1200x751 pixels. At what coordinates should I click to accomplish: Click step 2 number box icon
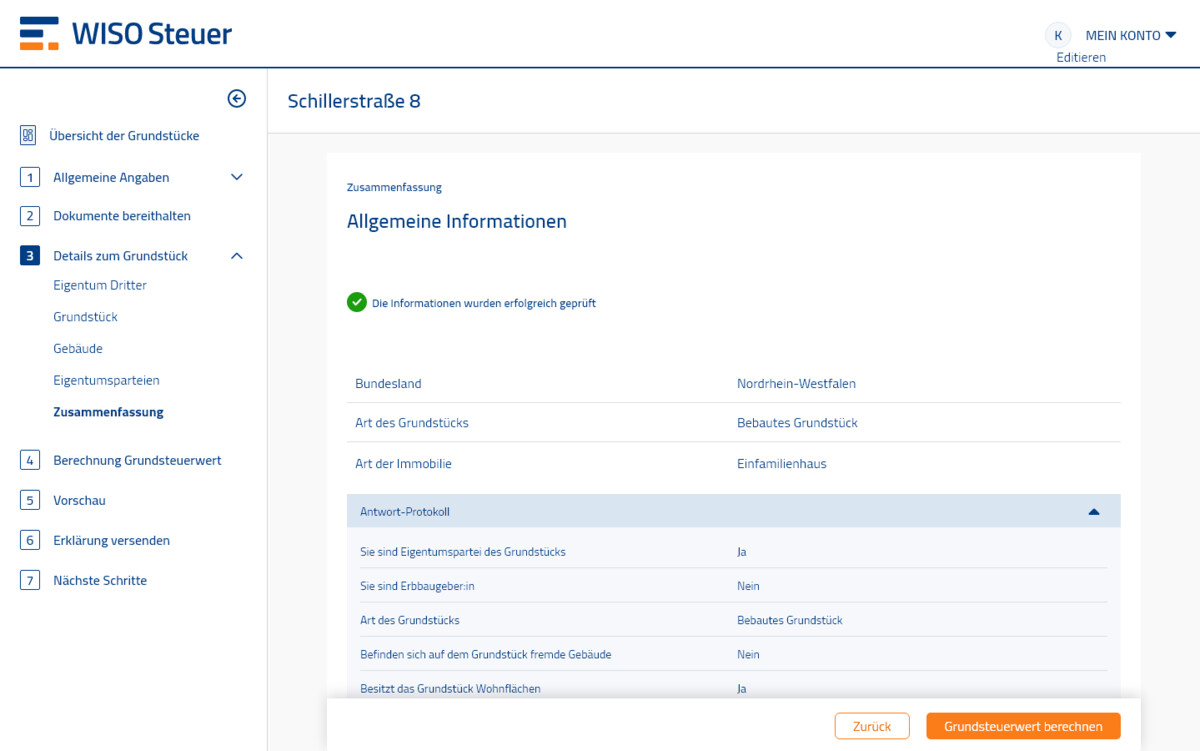click(x=30, y=216)
